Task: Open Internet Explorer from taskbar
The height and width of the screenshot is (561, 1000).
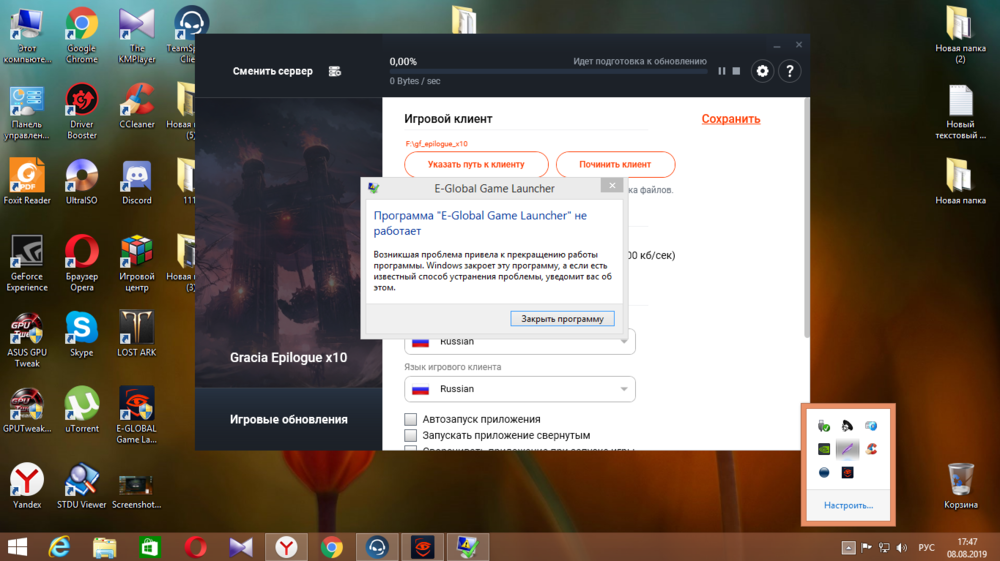Action: coord(59,547)
